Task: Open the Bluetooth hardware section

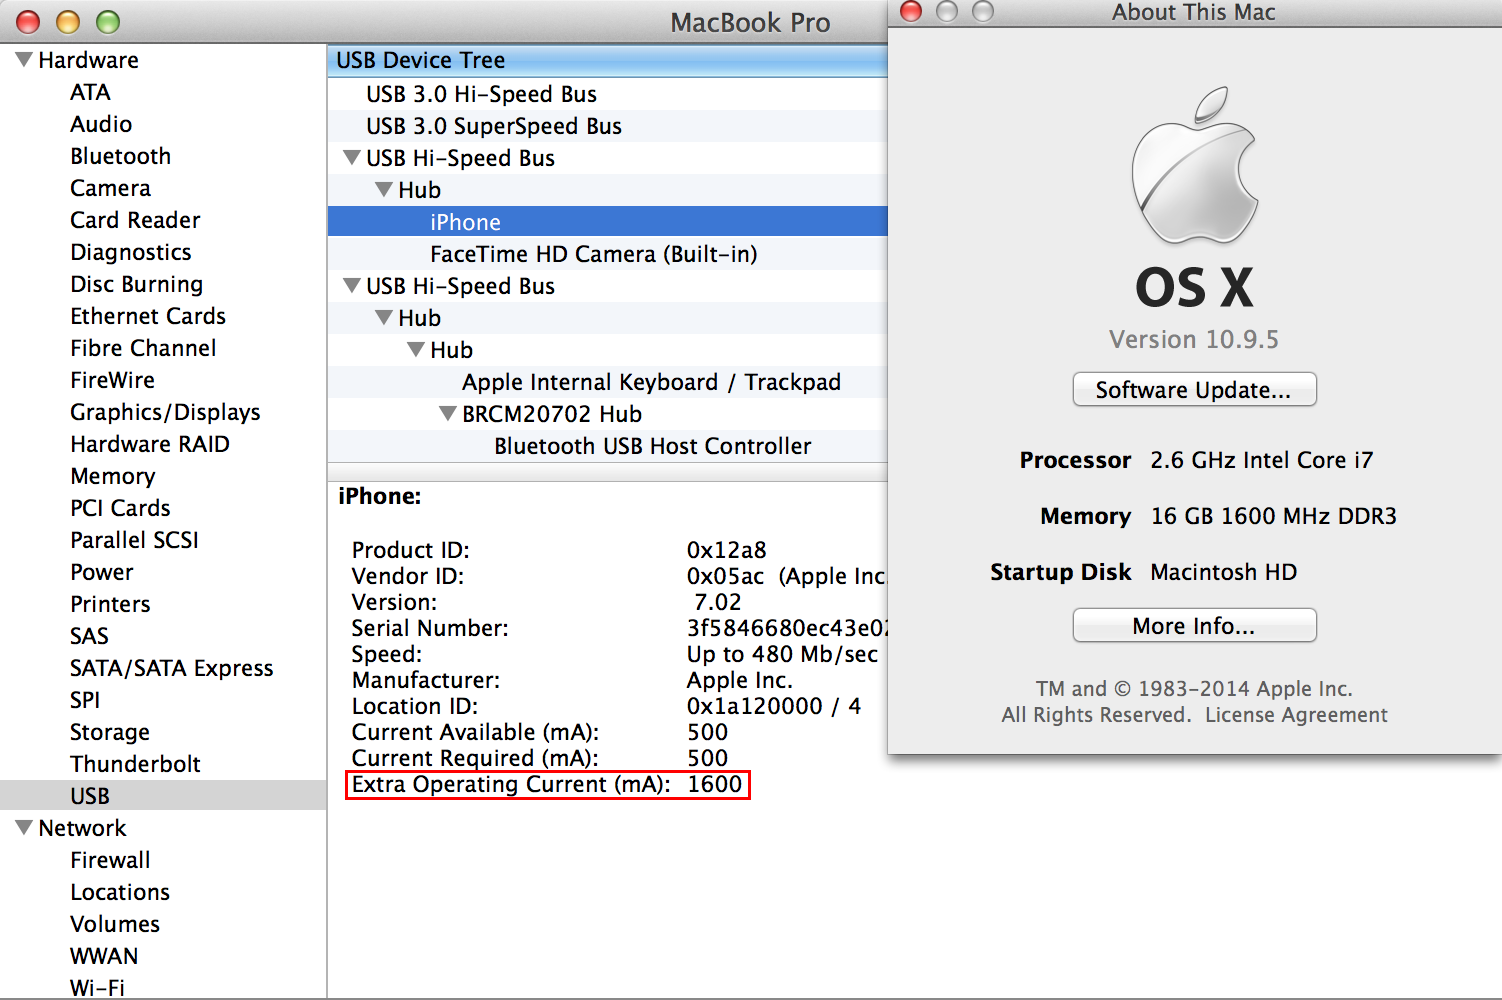Action: tap(120, 156)
